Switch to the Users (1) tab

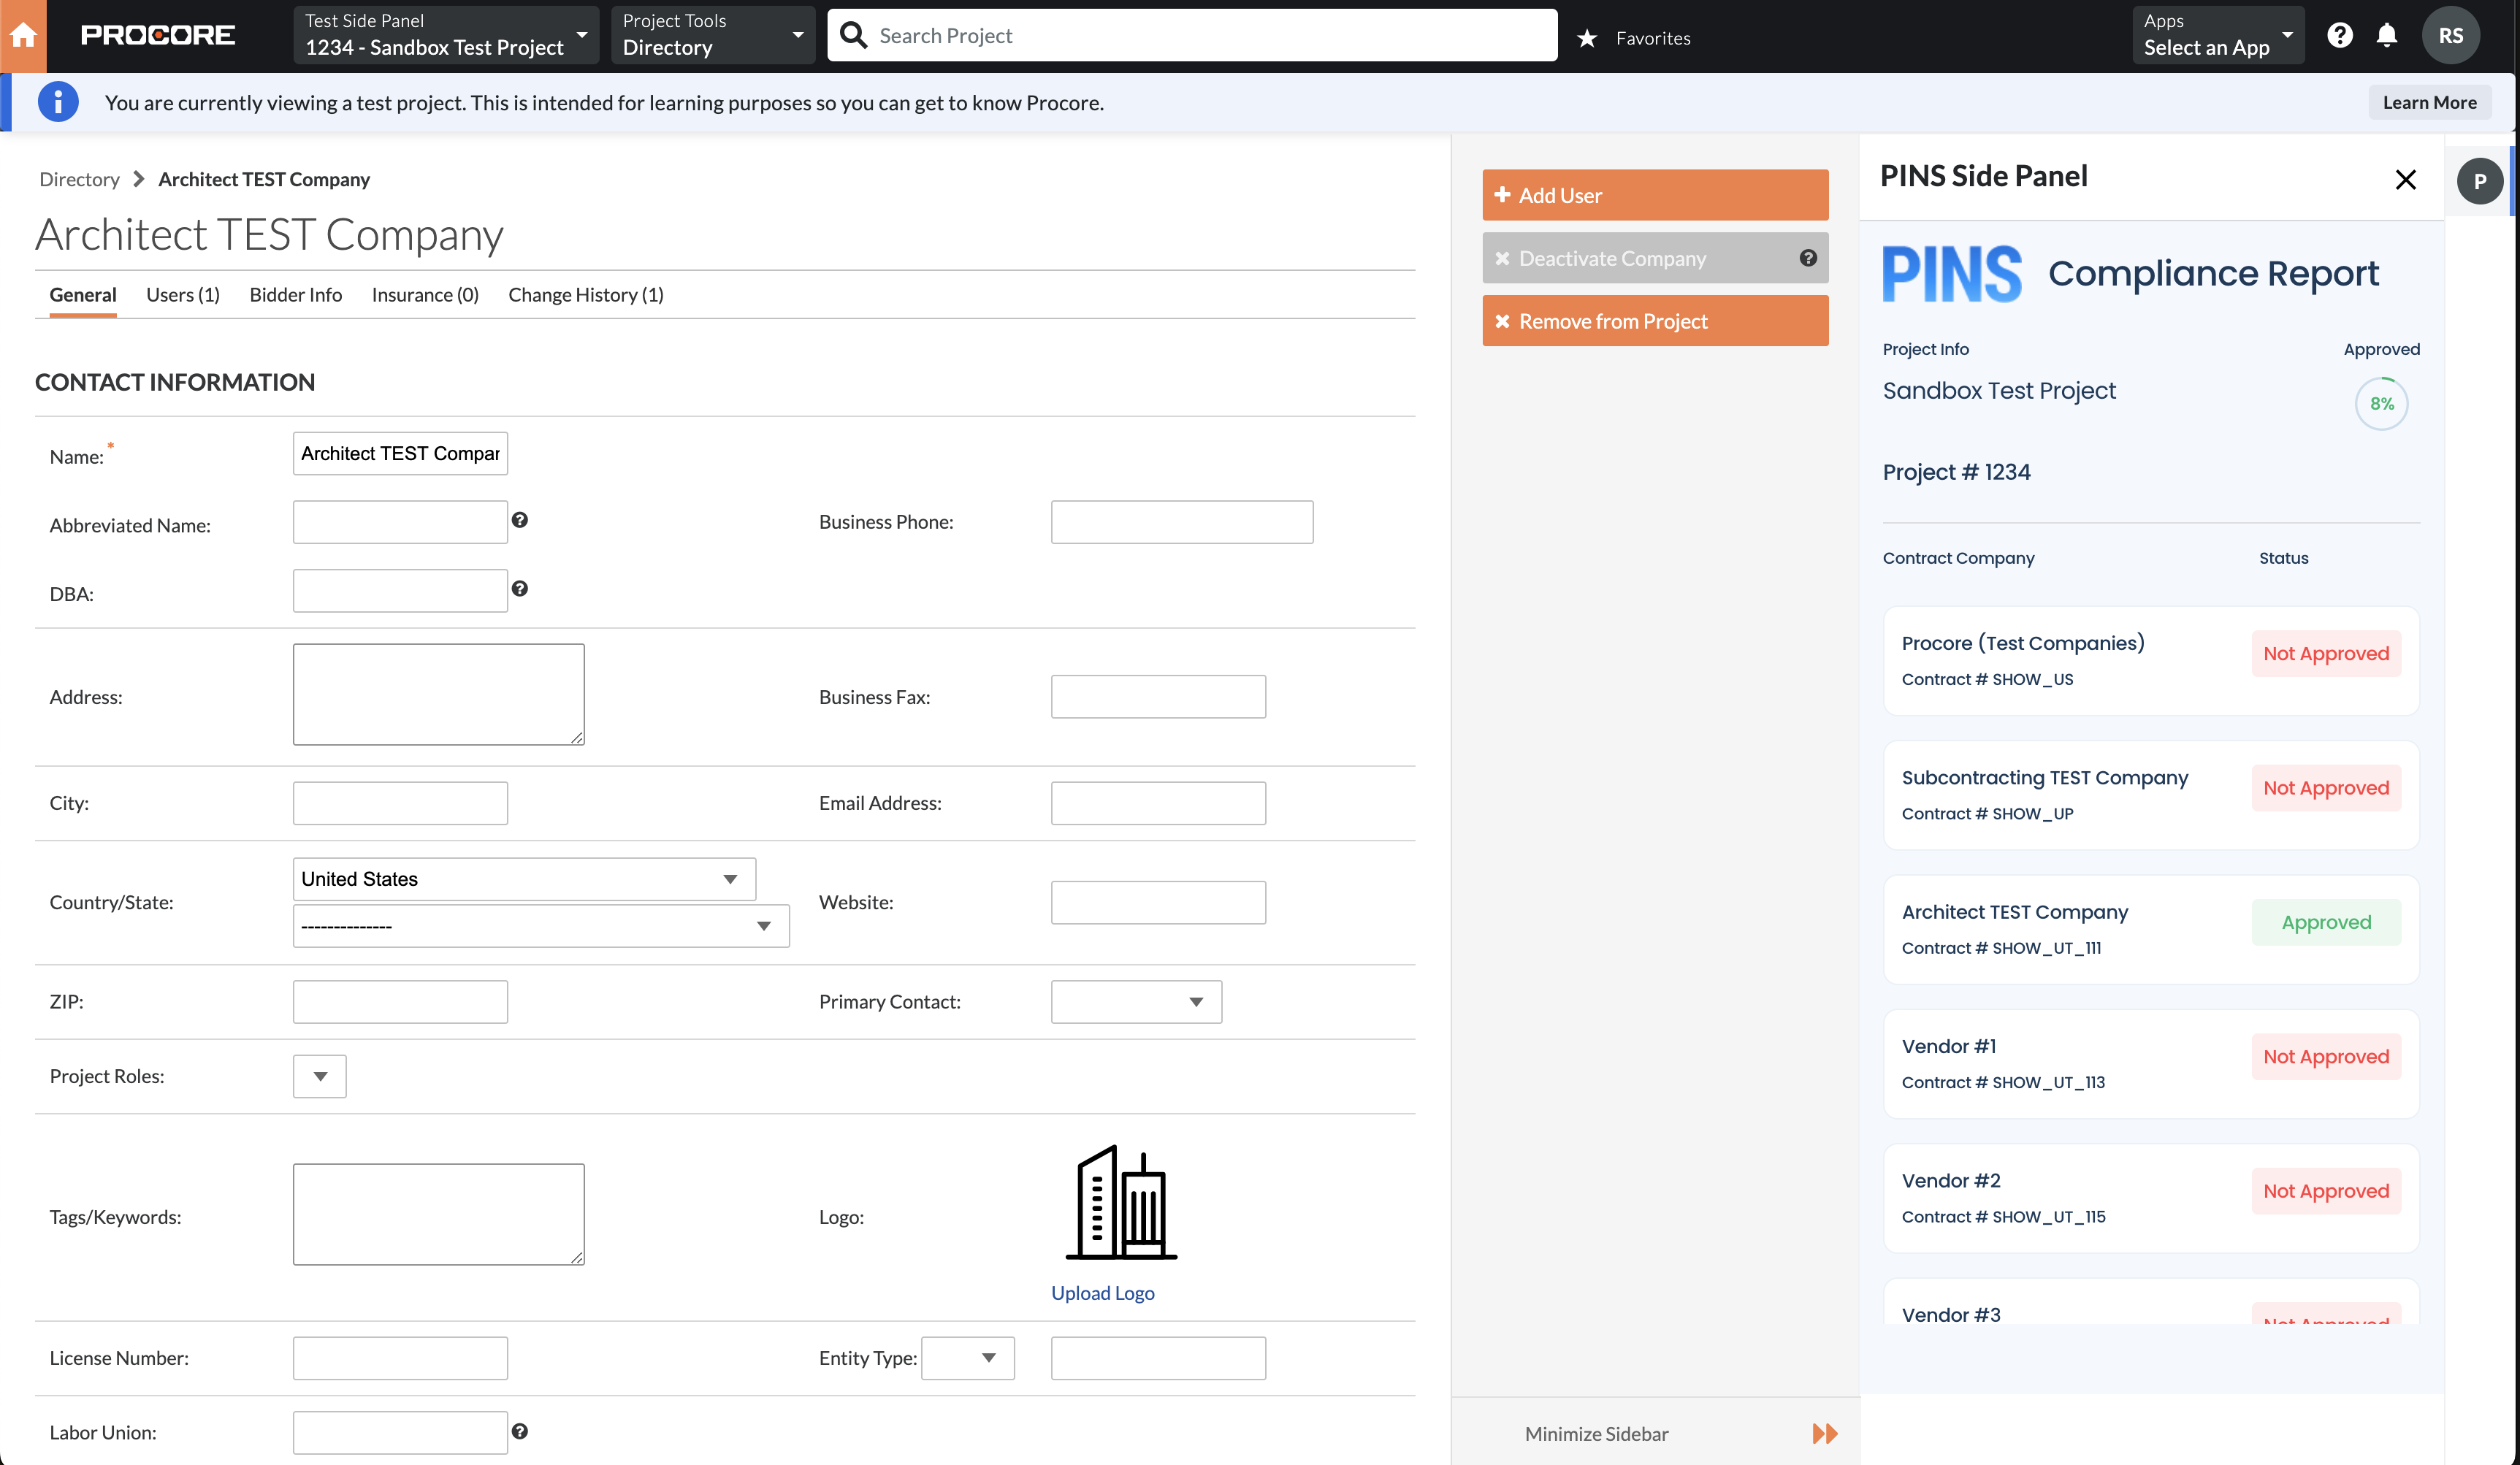coord(183,295)
